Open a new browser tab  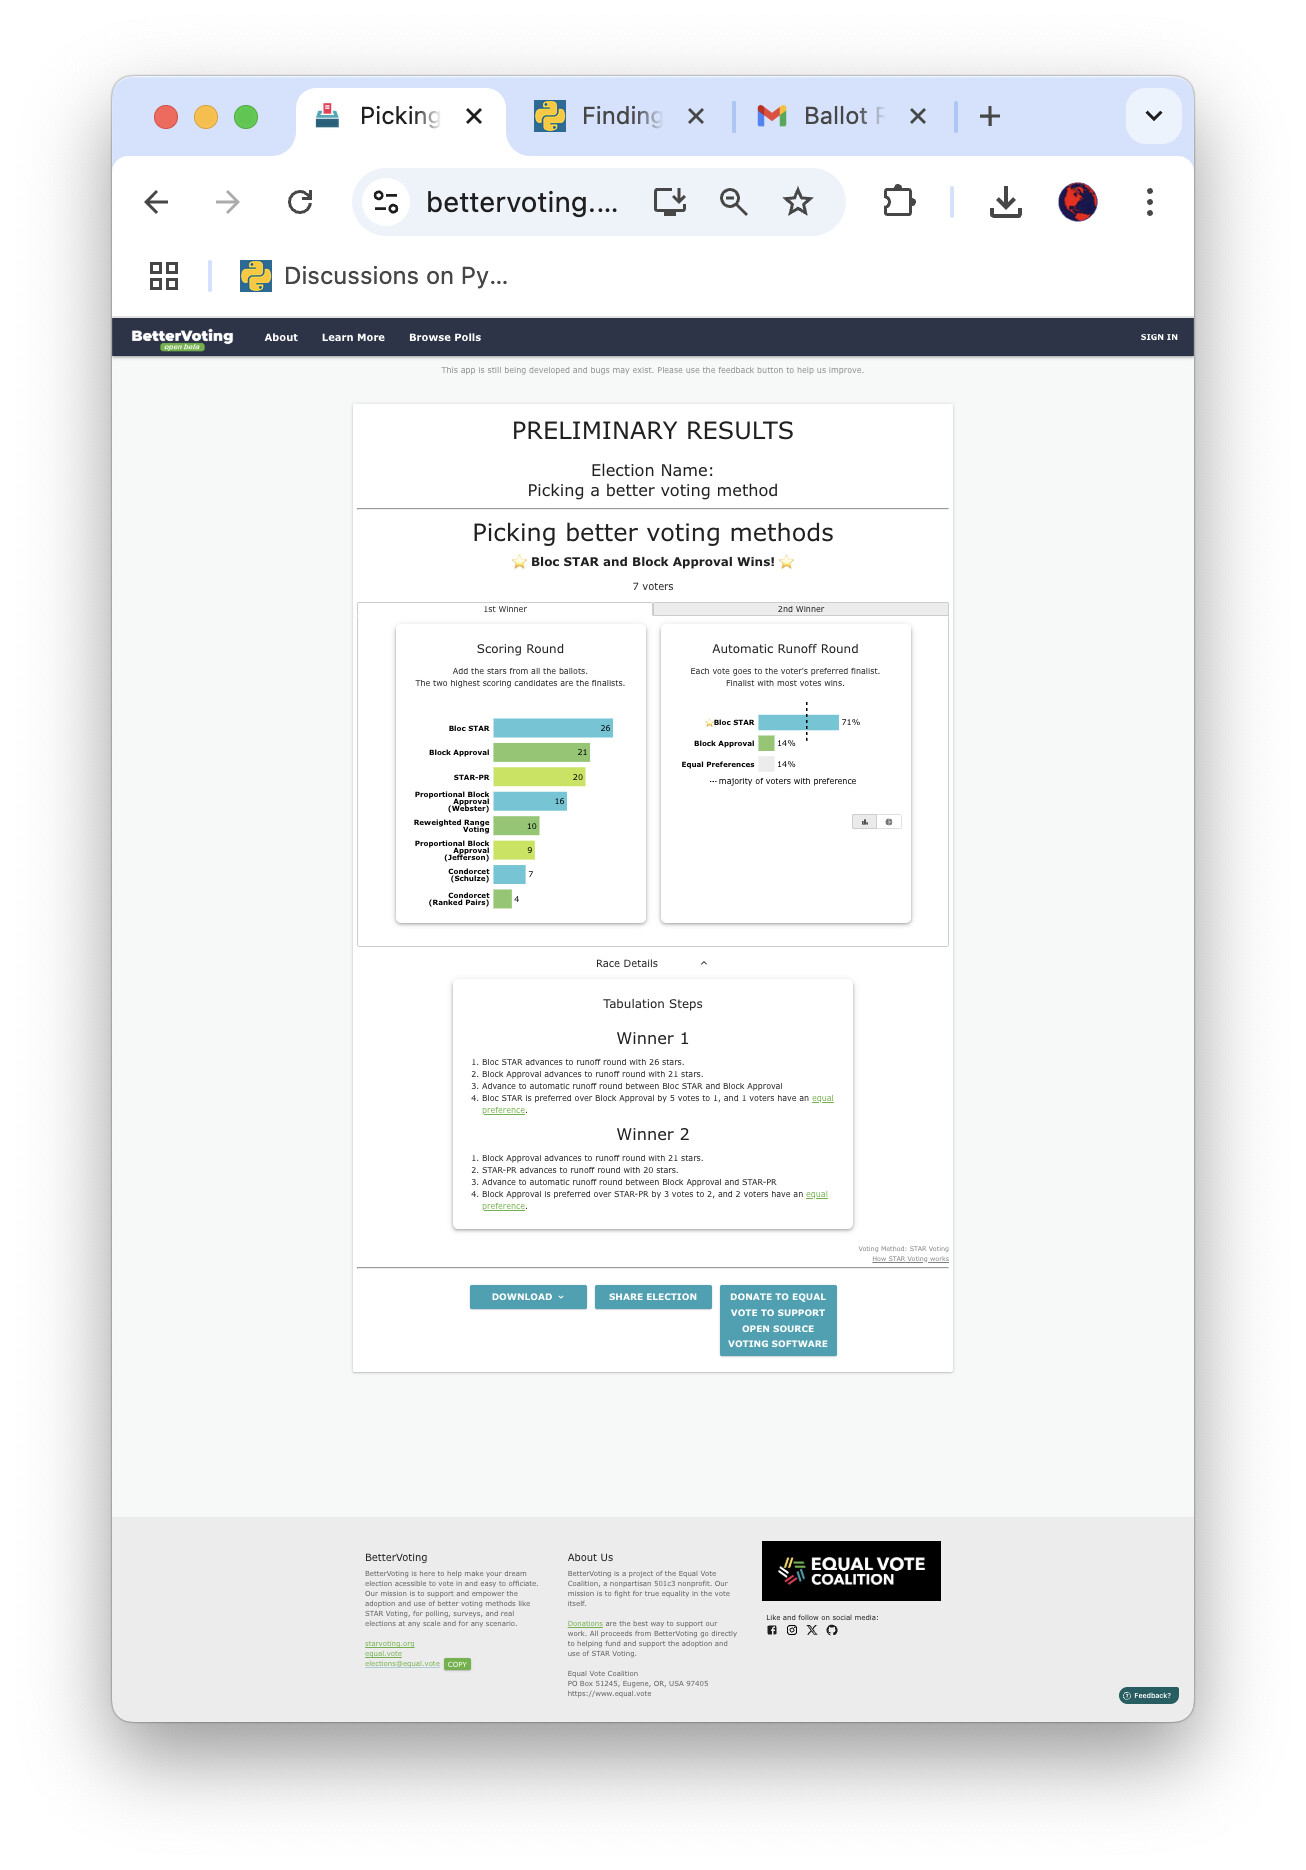tap(990, 116)
